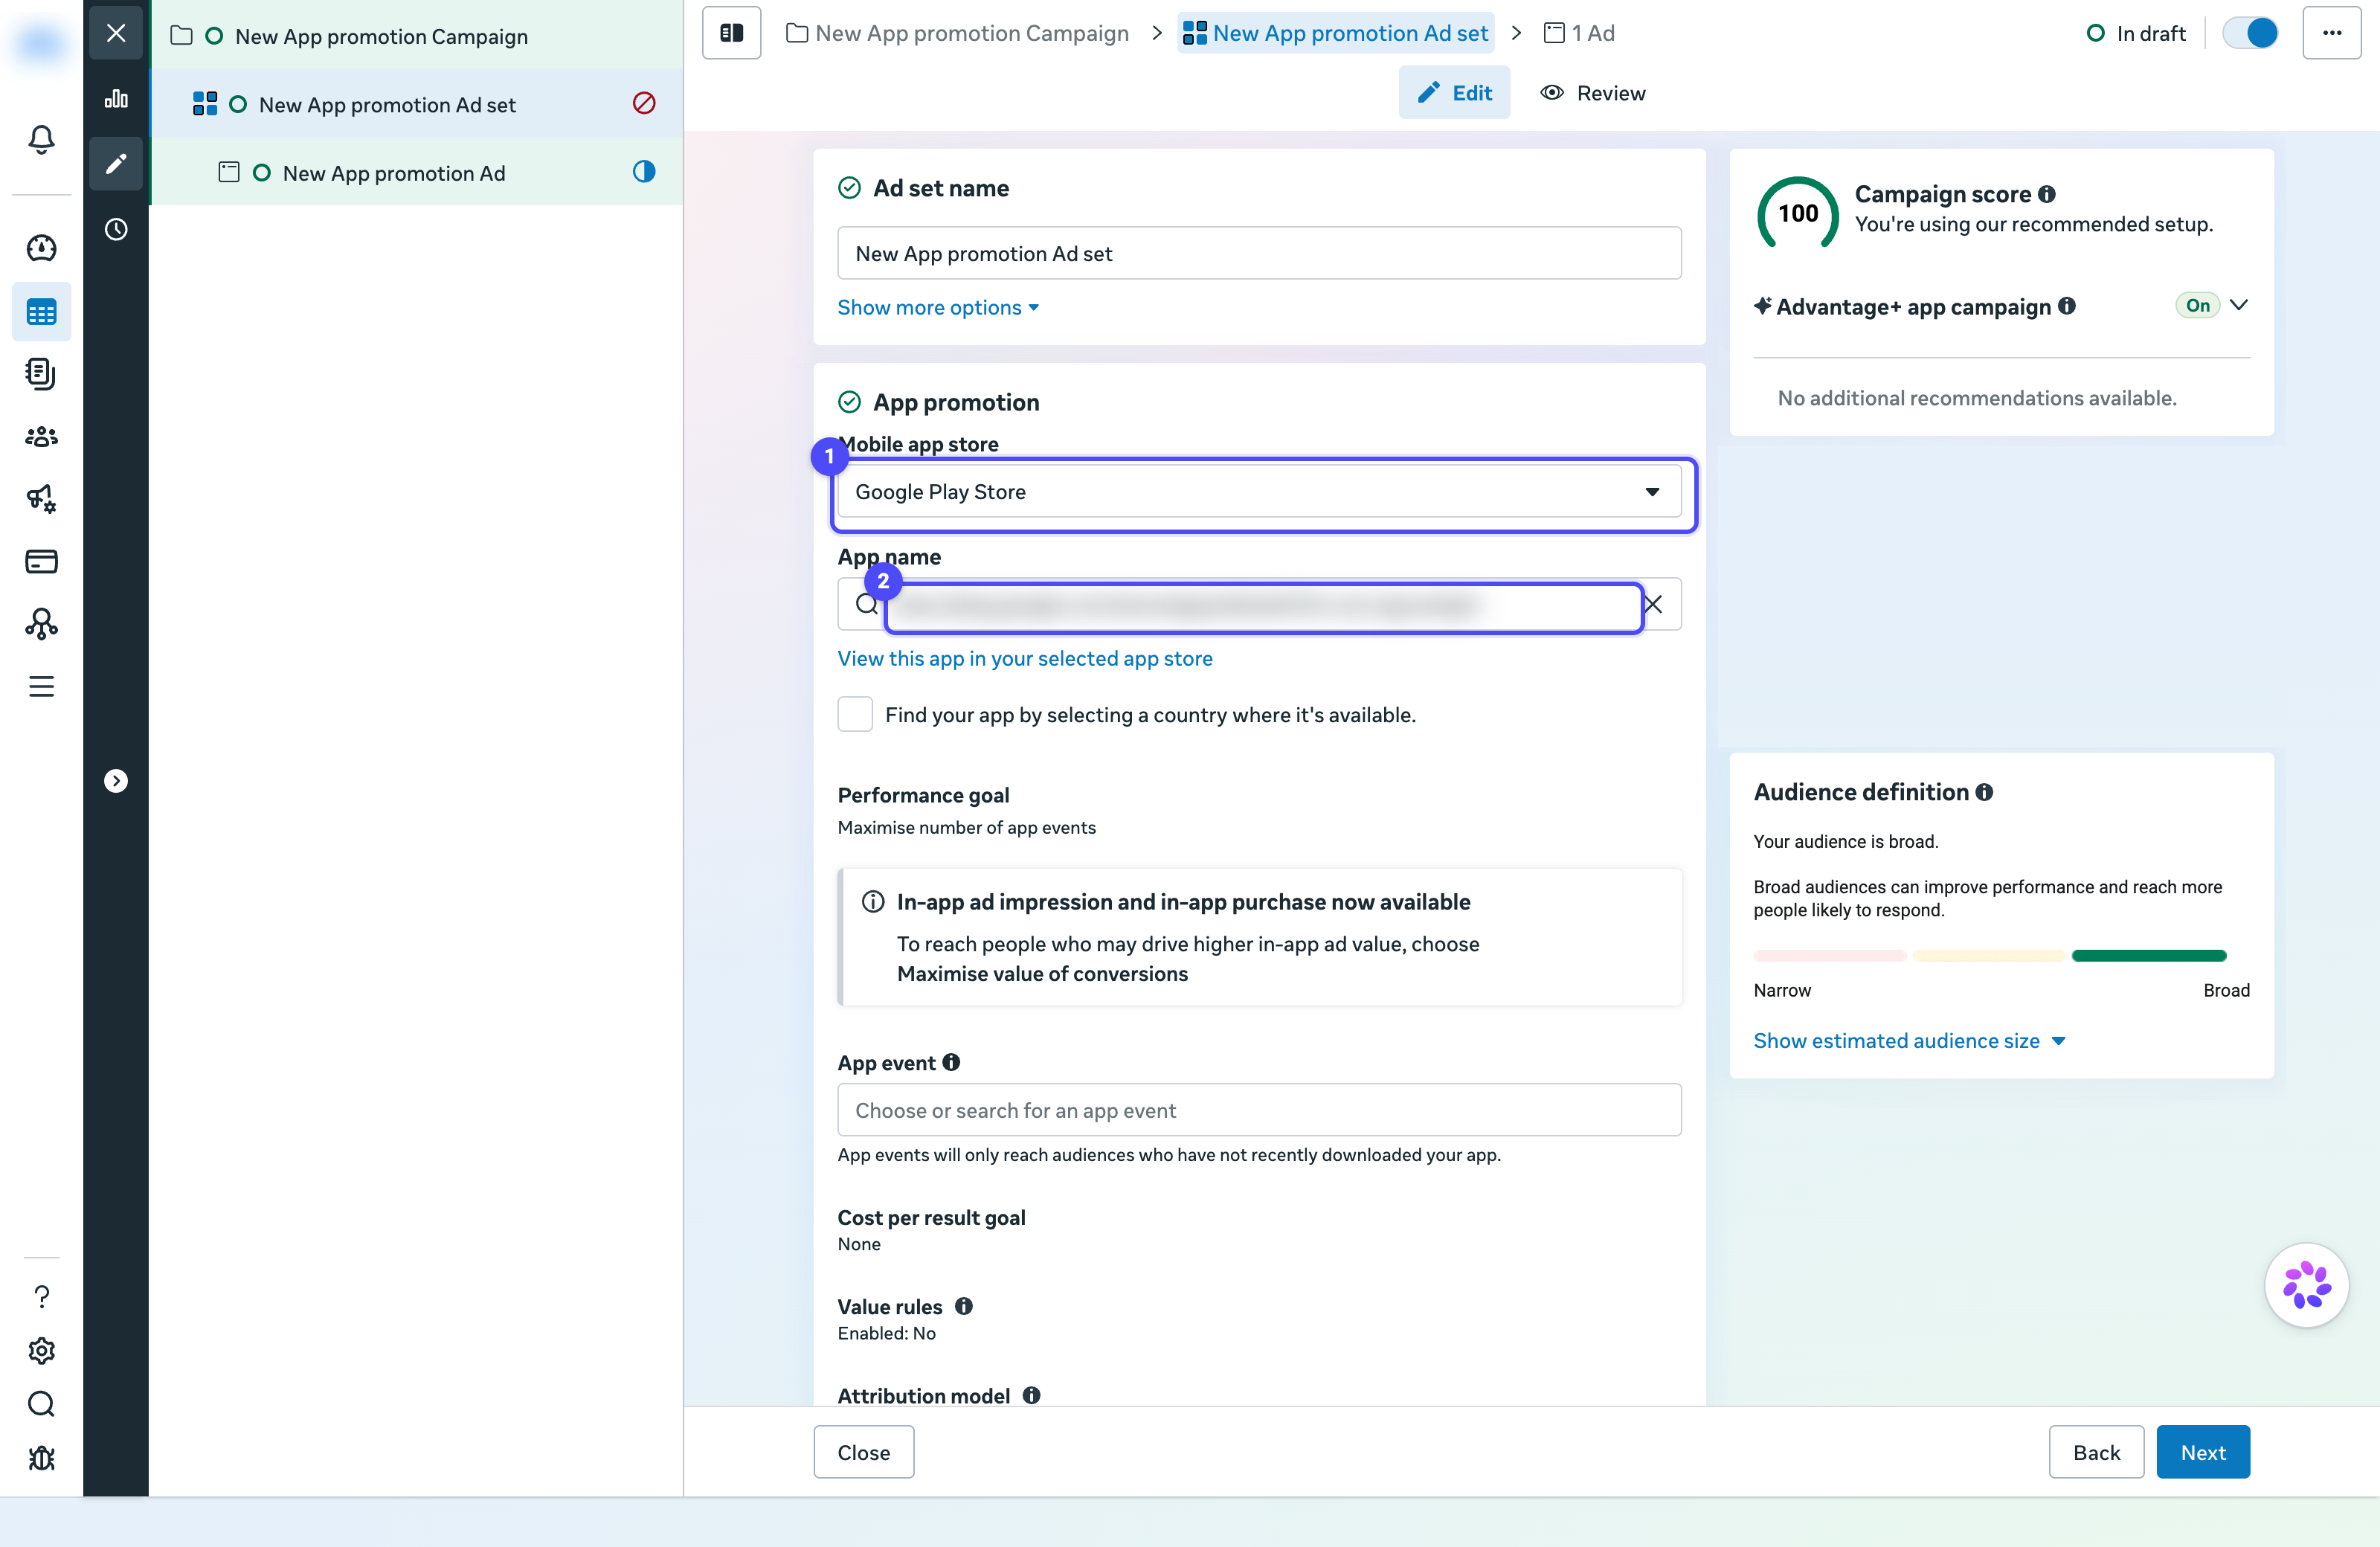Click the error icon on Ad set row
This screenshot has width=2380, height=1547.
[x=644, y=103]
